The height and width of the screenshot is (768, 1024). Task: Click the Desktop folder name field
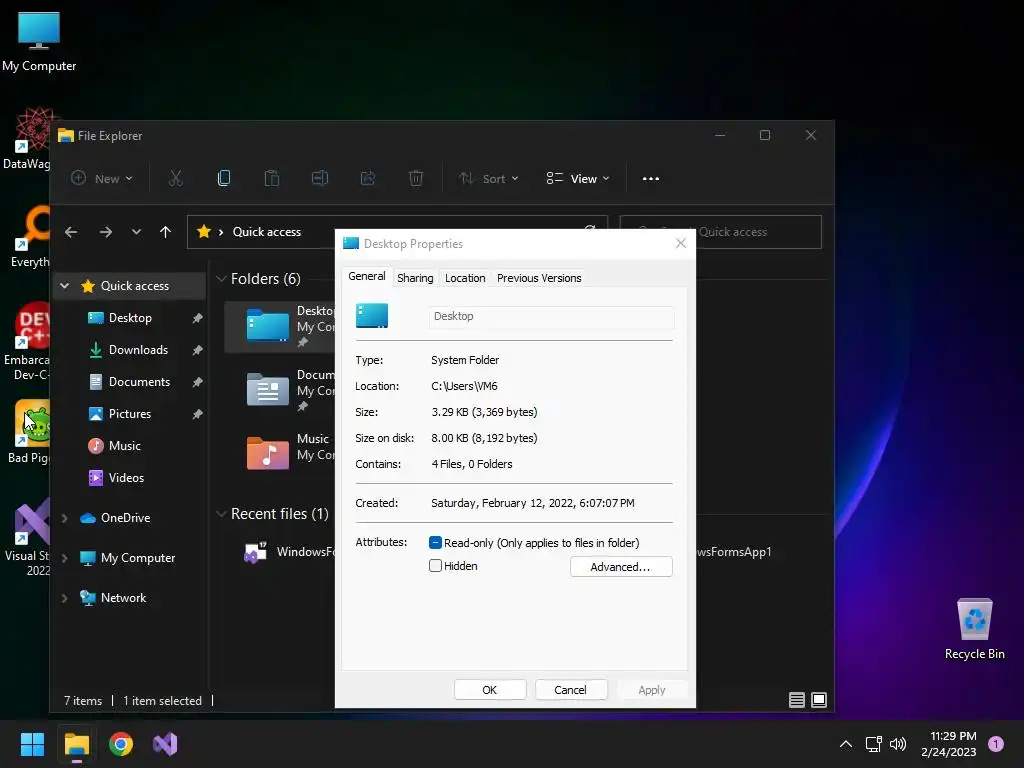click(551, 317)
